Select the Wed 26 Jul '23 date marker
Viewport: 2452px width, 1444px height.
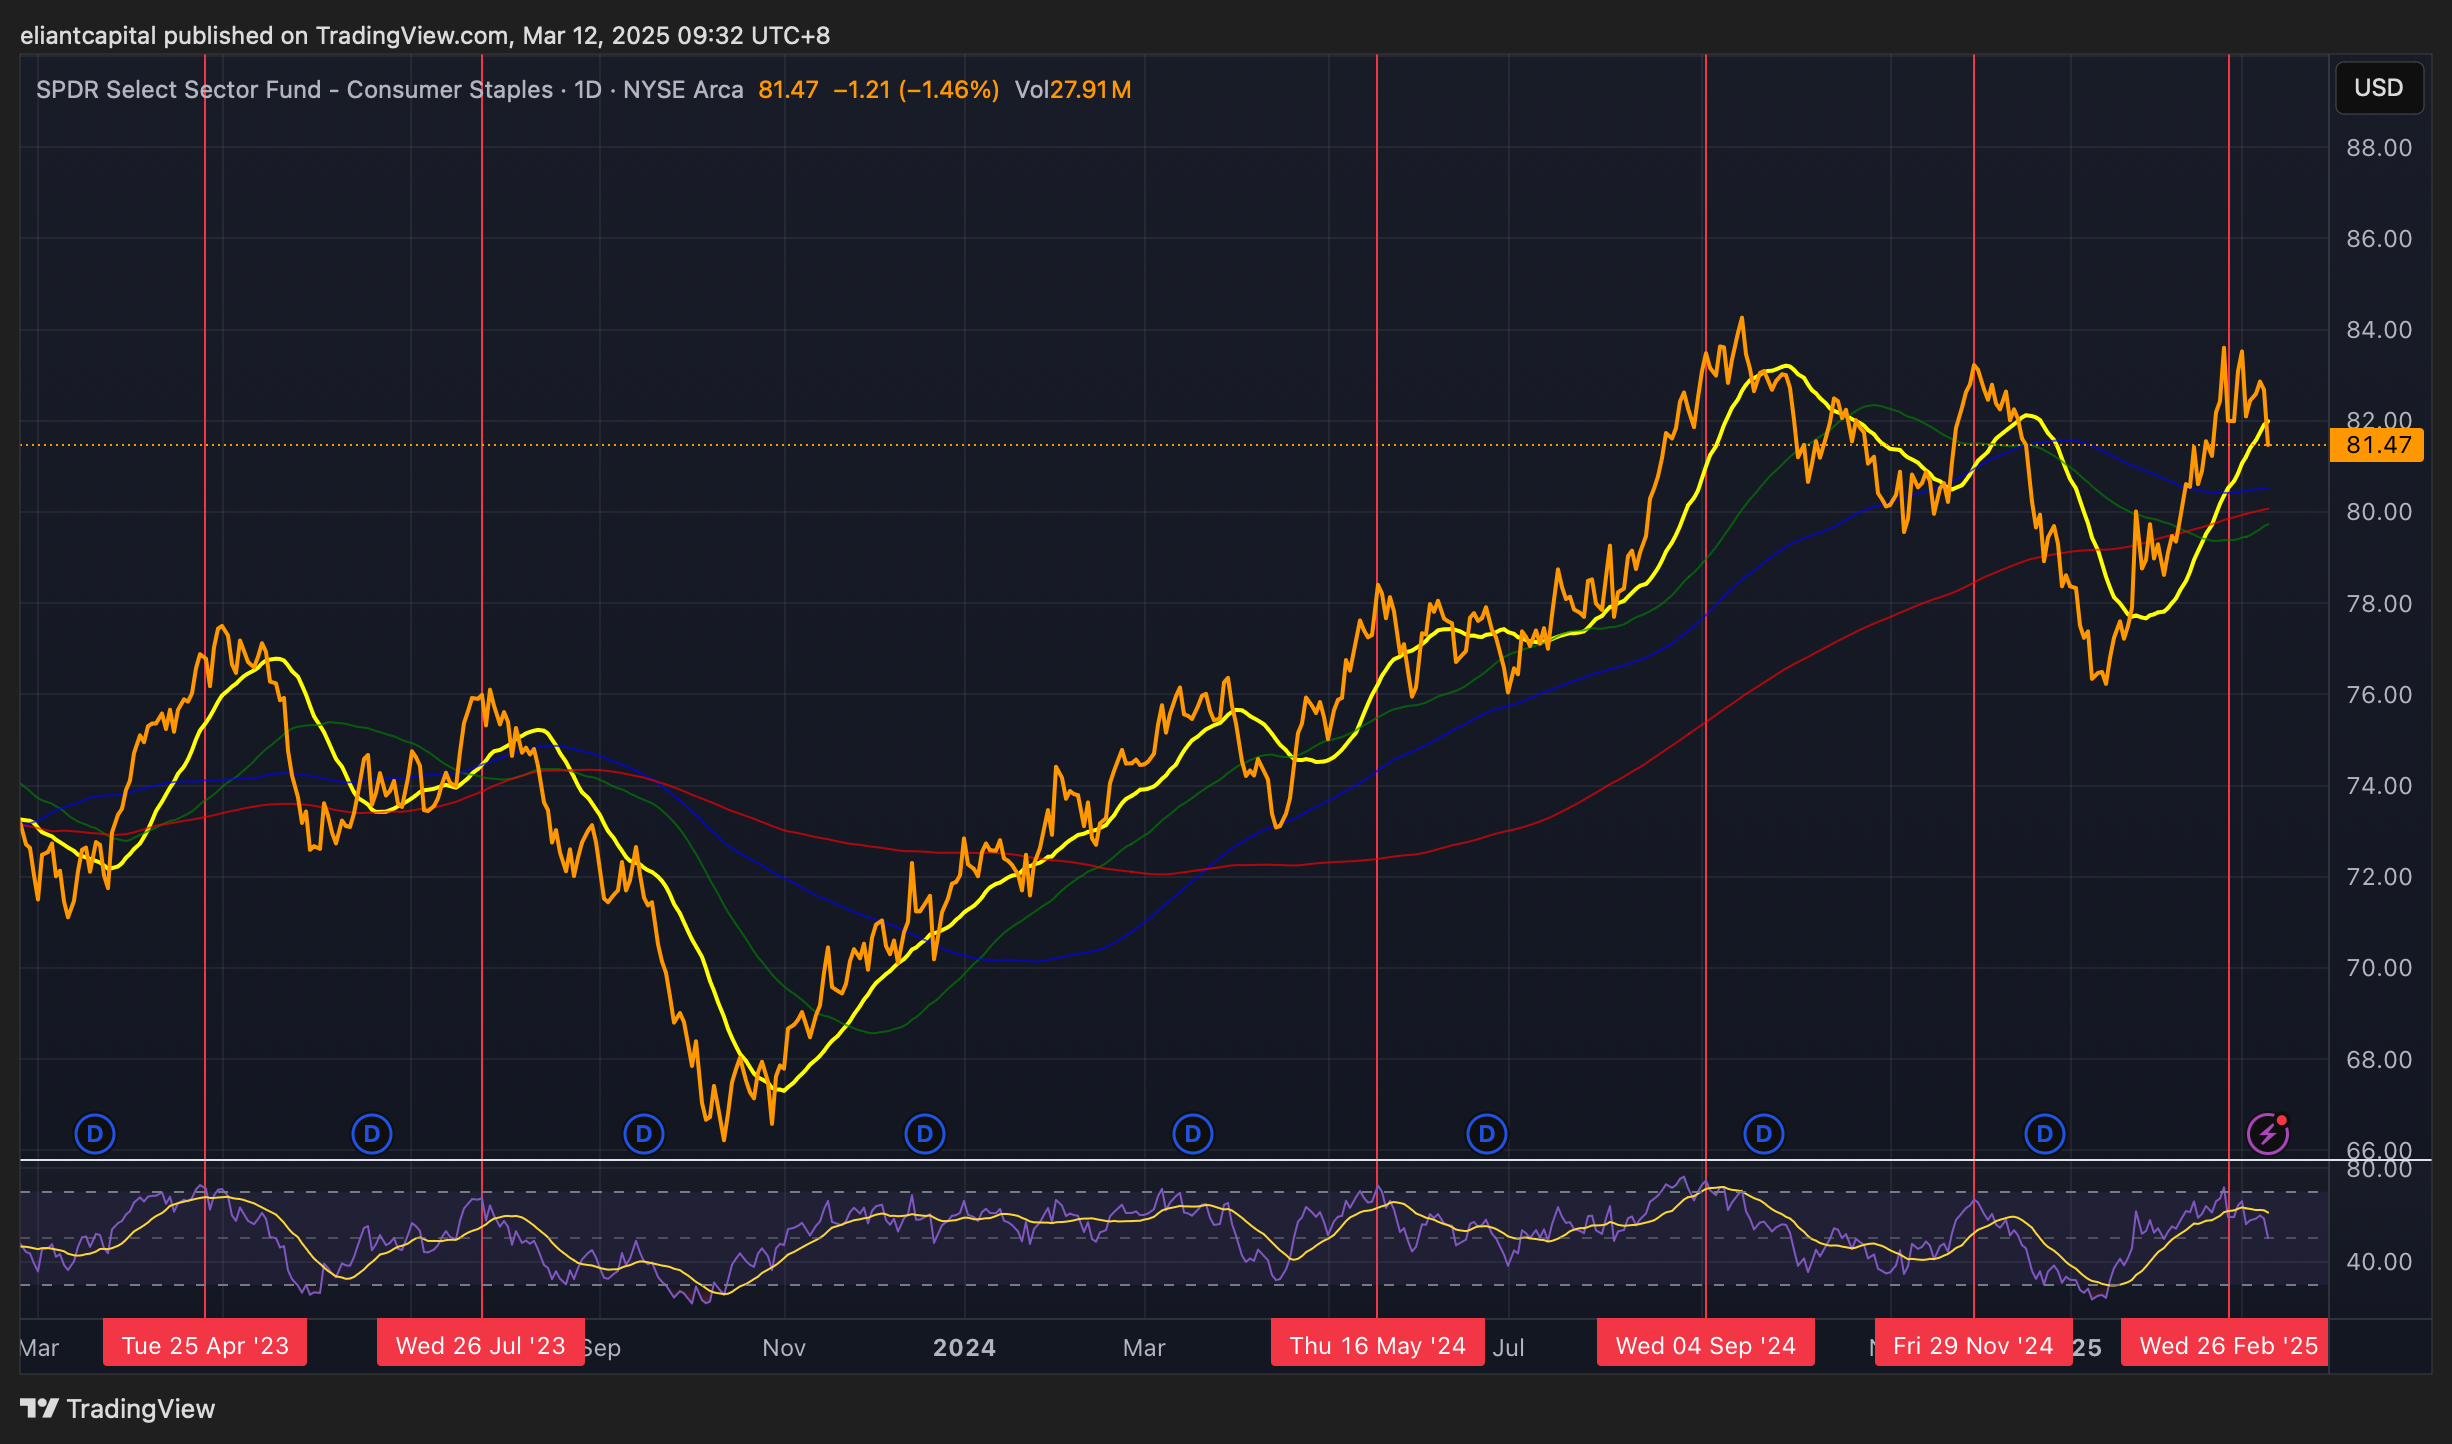pos(480,1346)
